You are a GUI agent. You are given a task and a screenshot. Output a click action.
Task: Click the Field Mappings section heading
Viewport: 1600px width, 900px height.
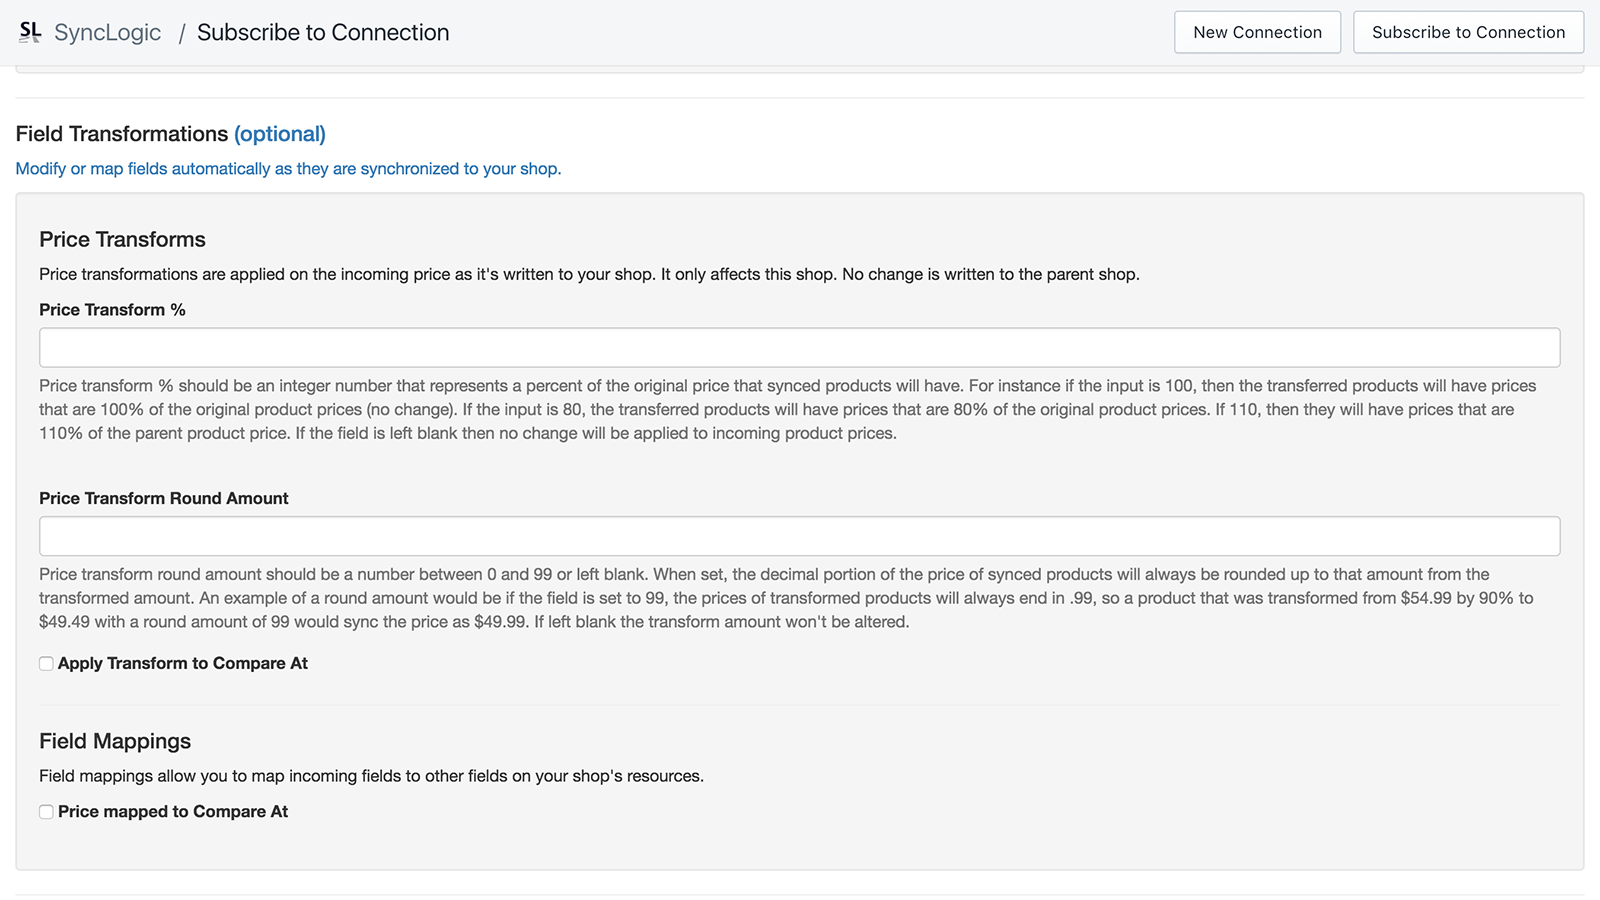[x=114, y=741]
